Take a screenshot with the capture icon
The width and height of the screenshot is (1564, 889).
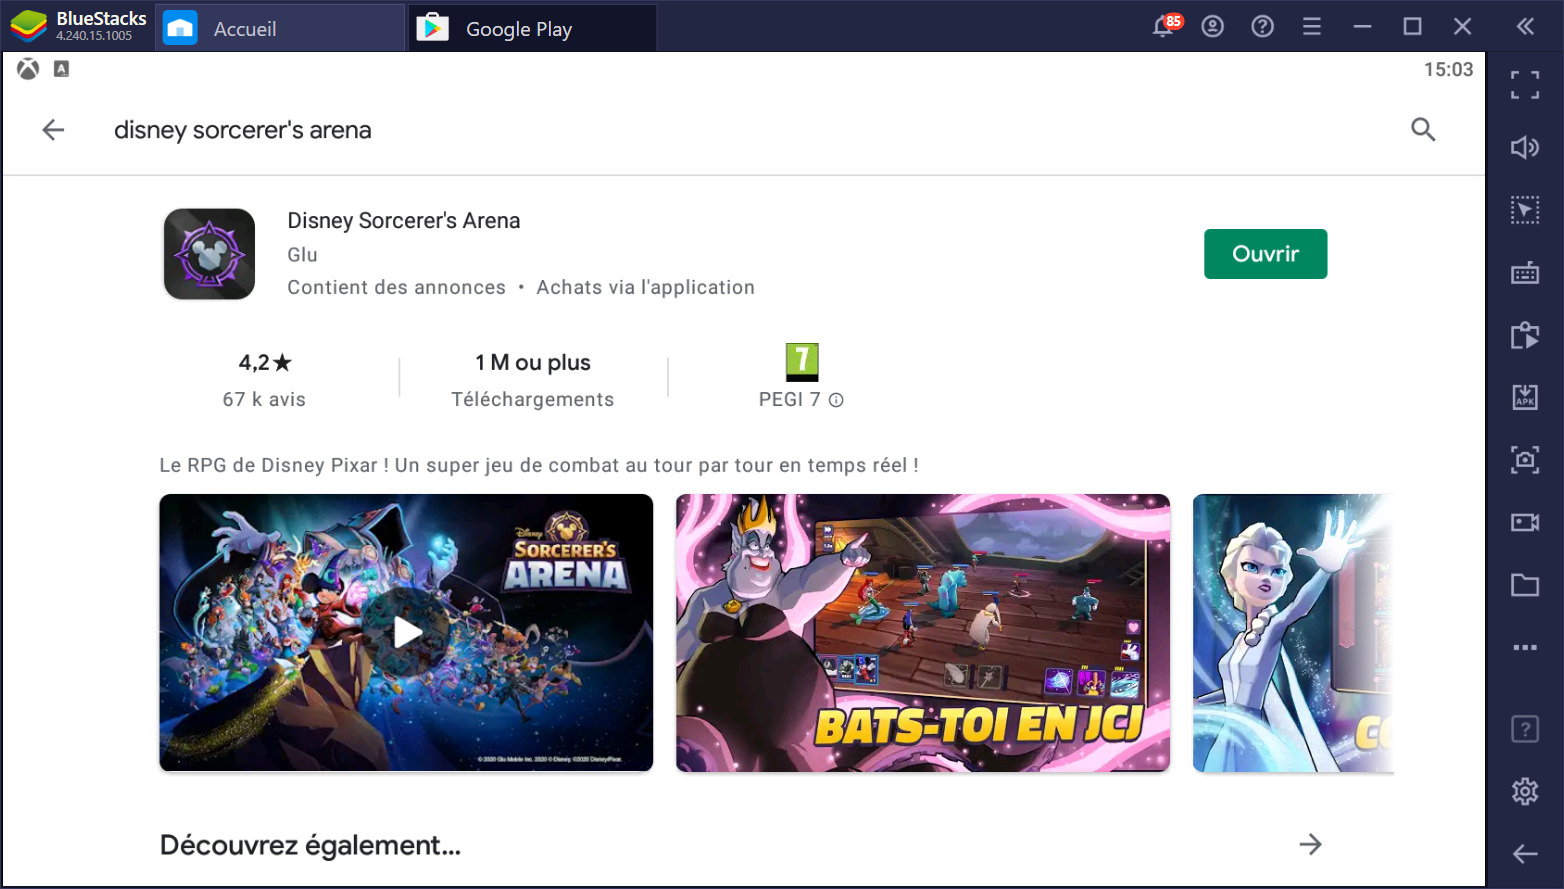click(x=1525, y=460)
